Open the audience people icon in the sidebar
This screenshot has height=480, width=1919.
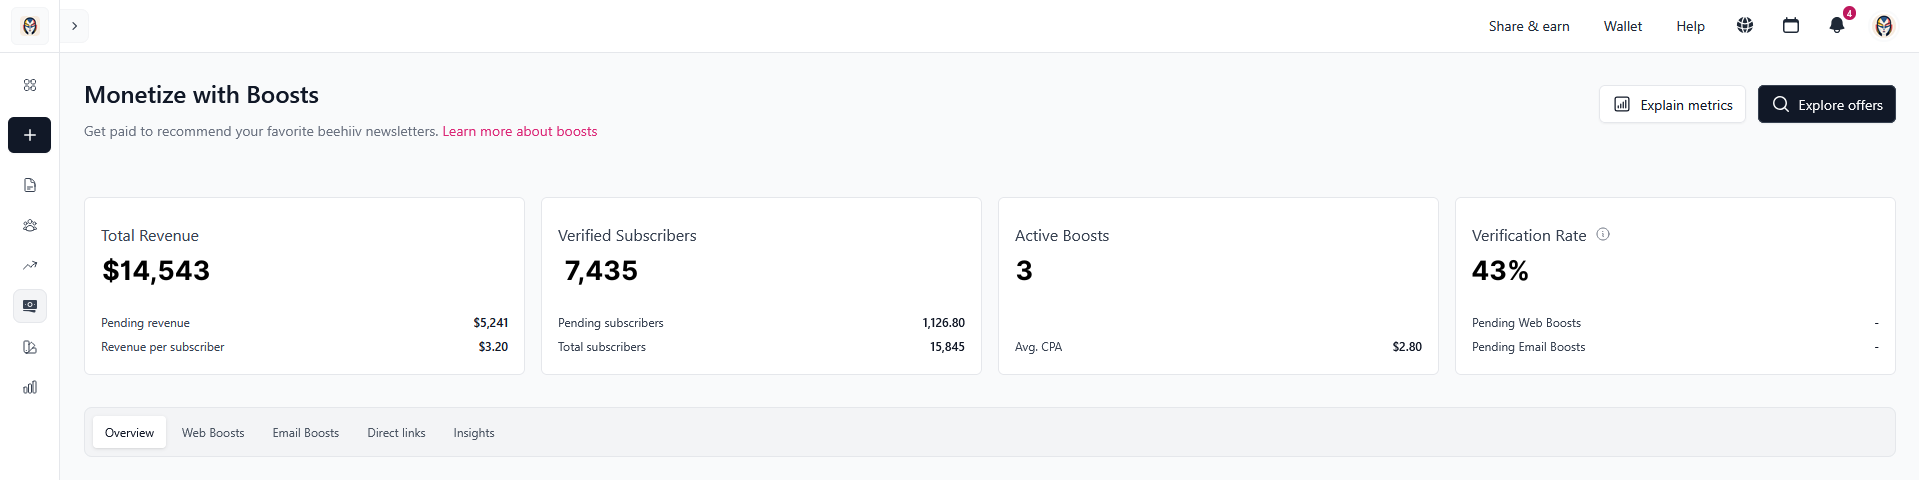point(30,226)
